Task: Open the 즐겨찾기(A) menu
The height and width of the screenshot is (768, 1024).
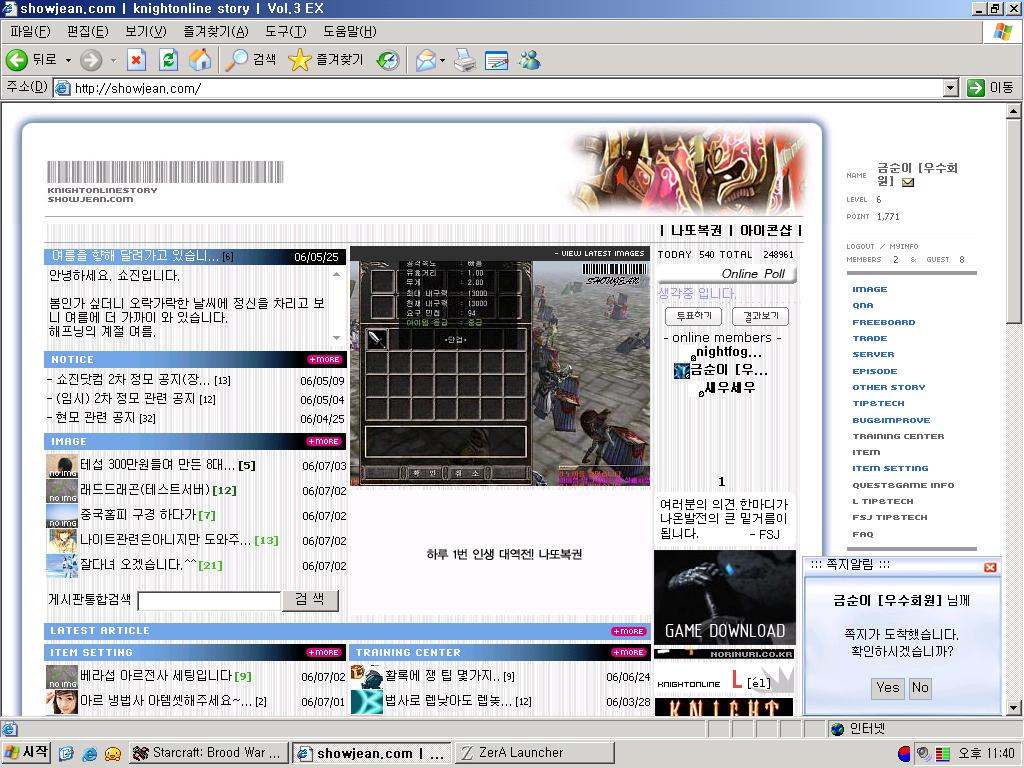Action: pos(216,31)
